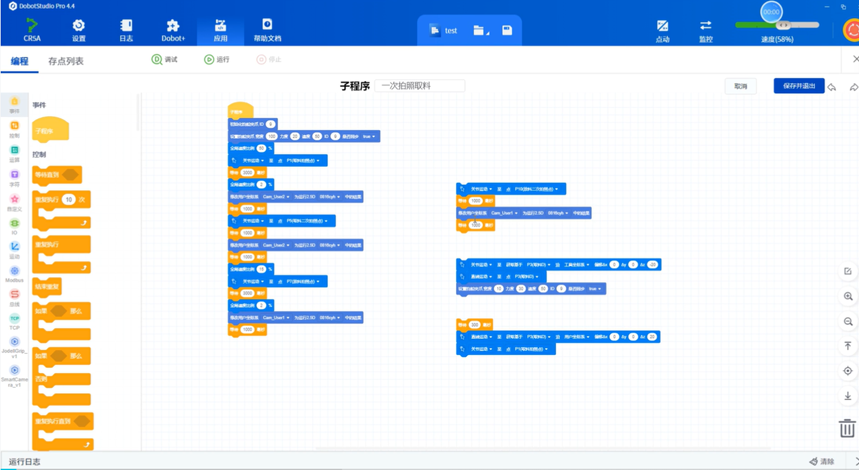Viewport: 859px width, 470px height.
Task: Zoom in on the block canvas
Action: (x=848, y=297)
